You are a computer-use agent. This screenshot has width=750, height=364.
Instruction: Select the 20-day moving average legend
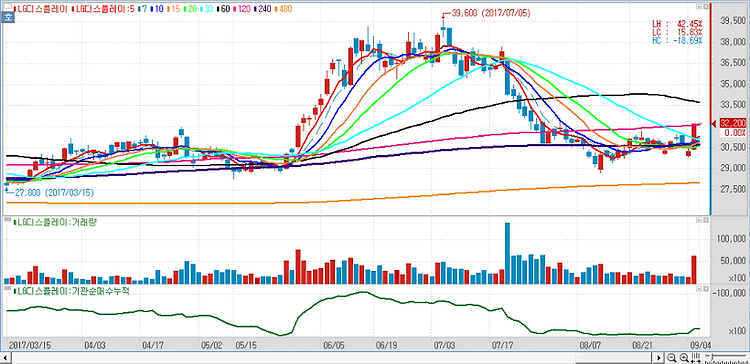click(x=189, y=9)
